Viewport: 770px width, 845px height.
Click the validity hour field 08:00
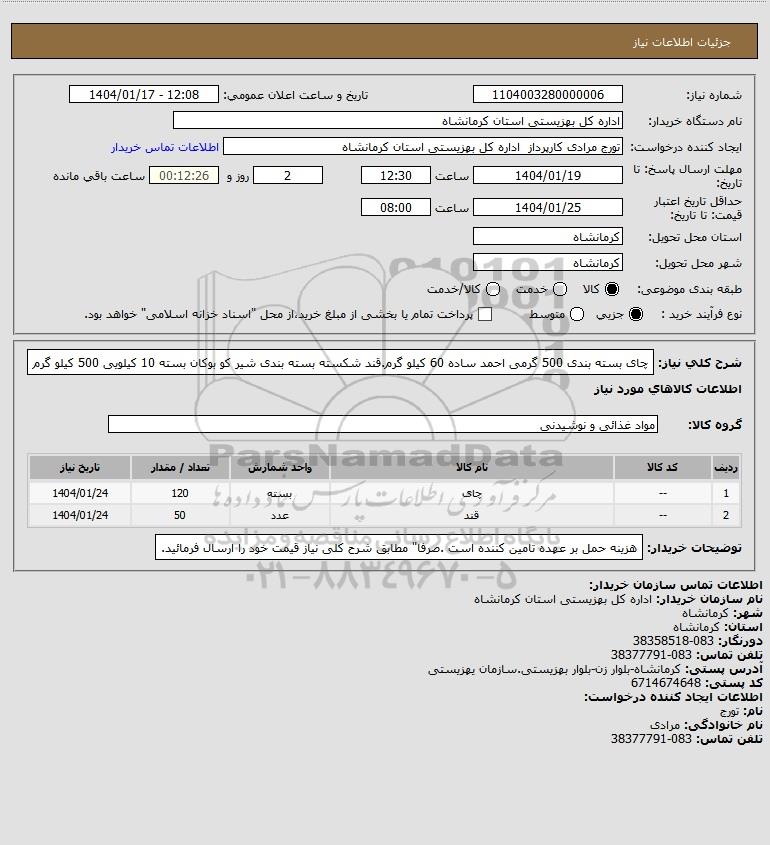click(396, 207)
